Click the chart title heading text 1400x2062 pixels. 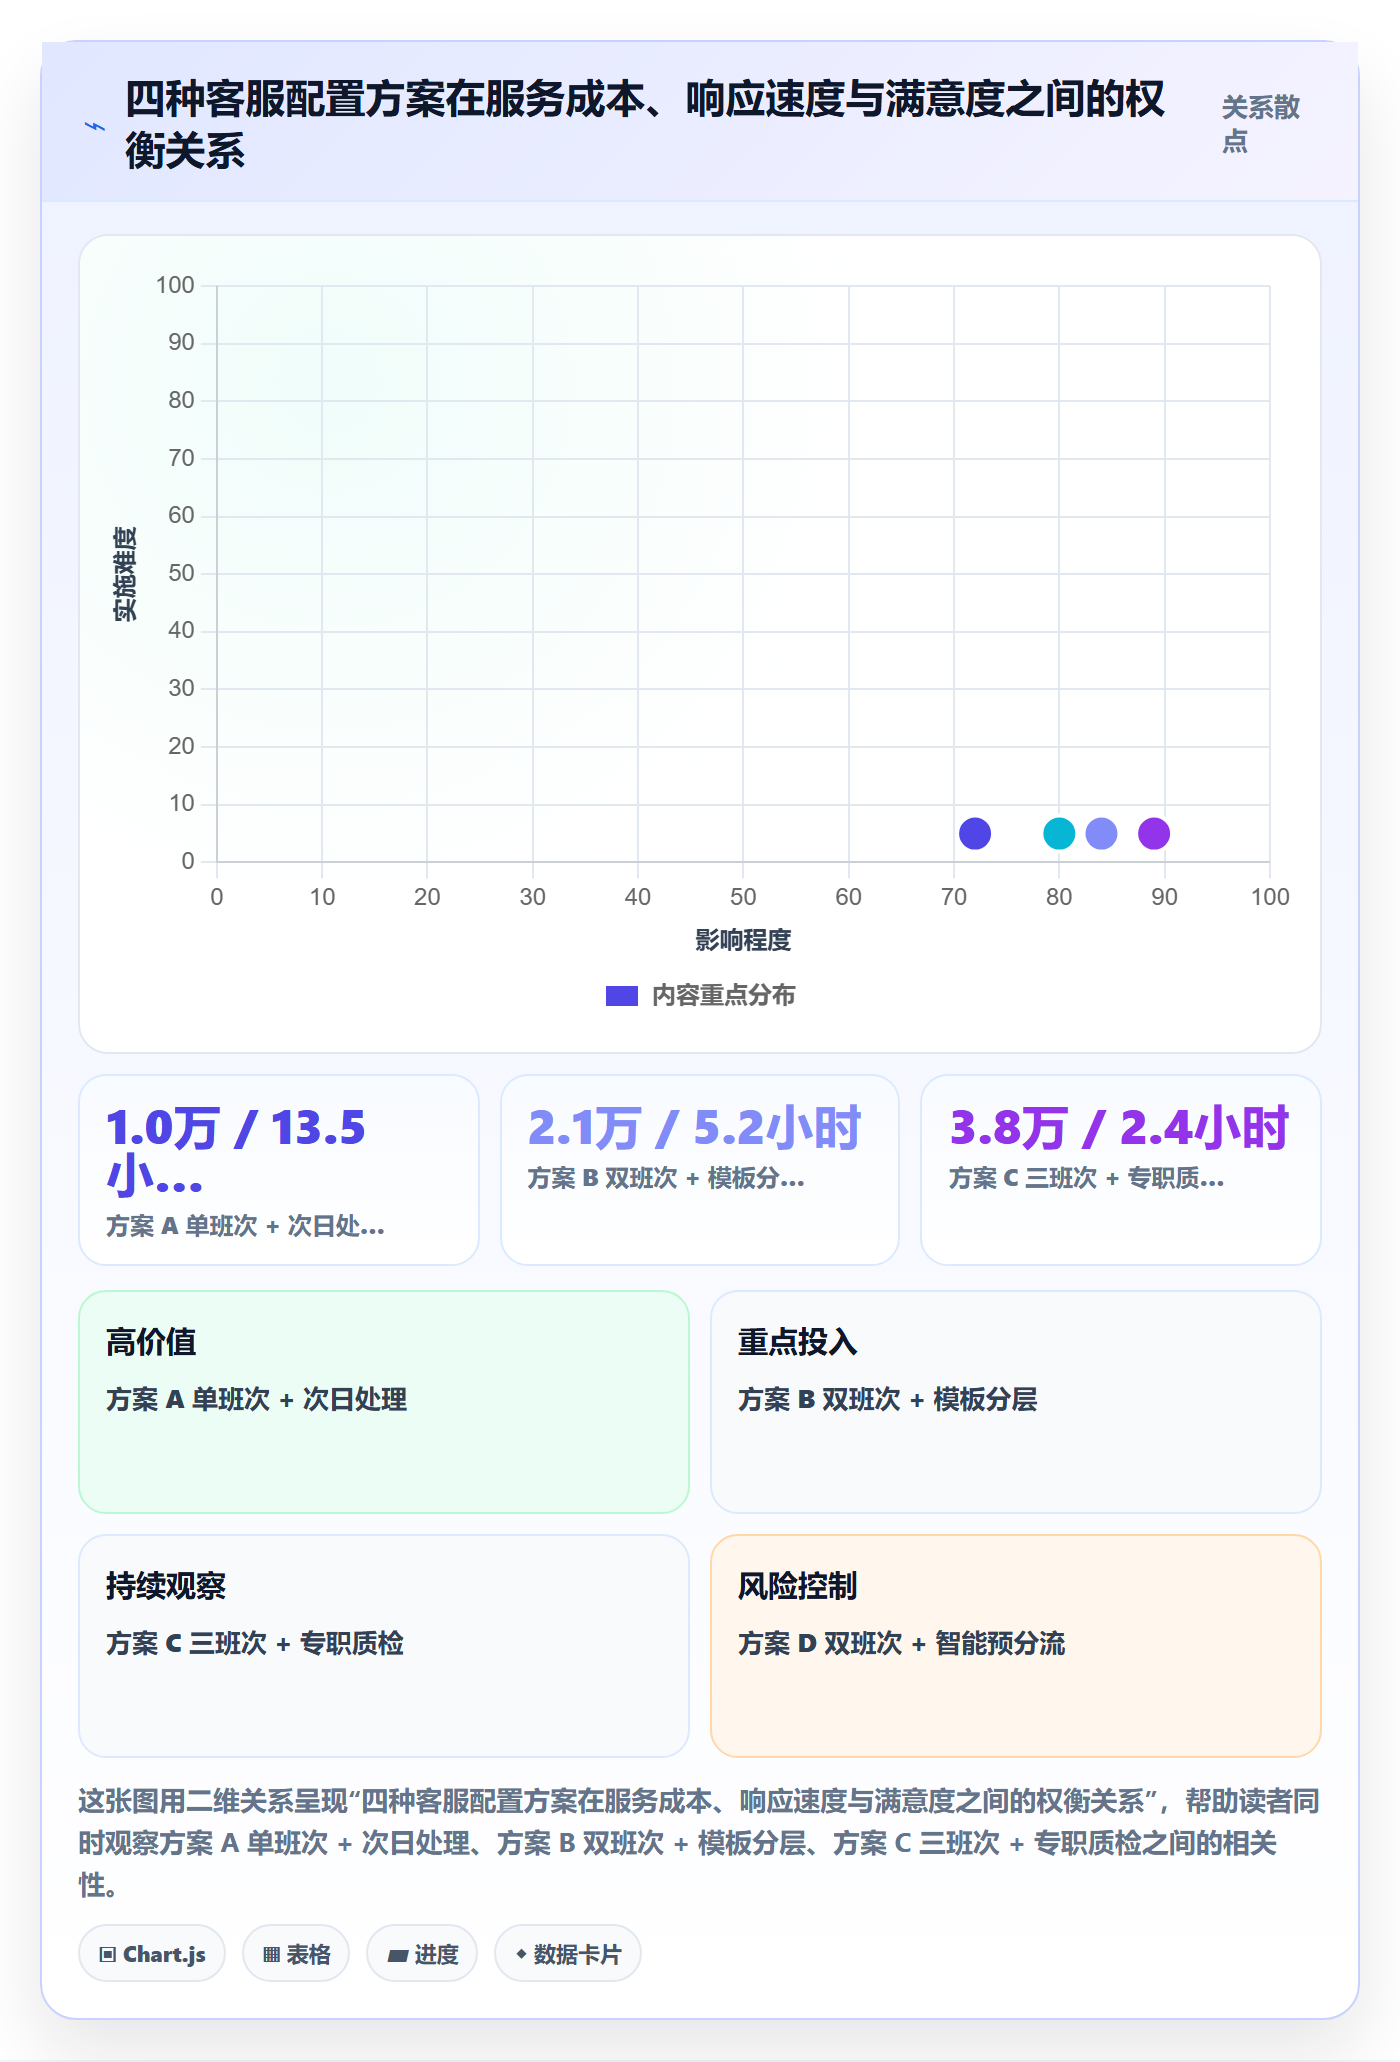(x=645, y=125)
